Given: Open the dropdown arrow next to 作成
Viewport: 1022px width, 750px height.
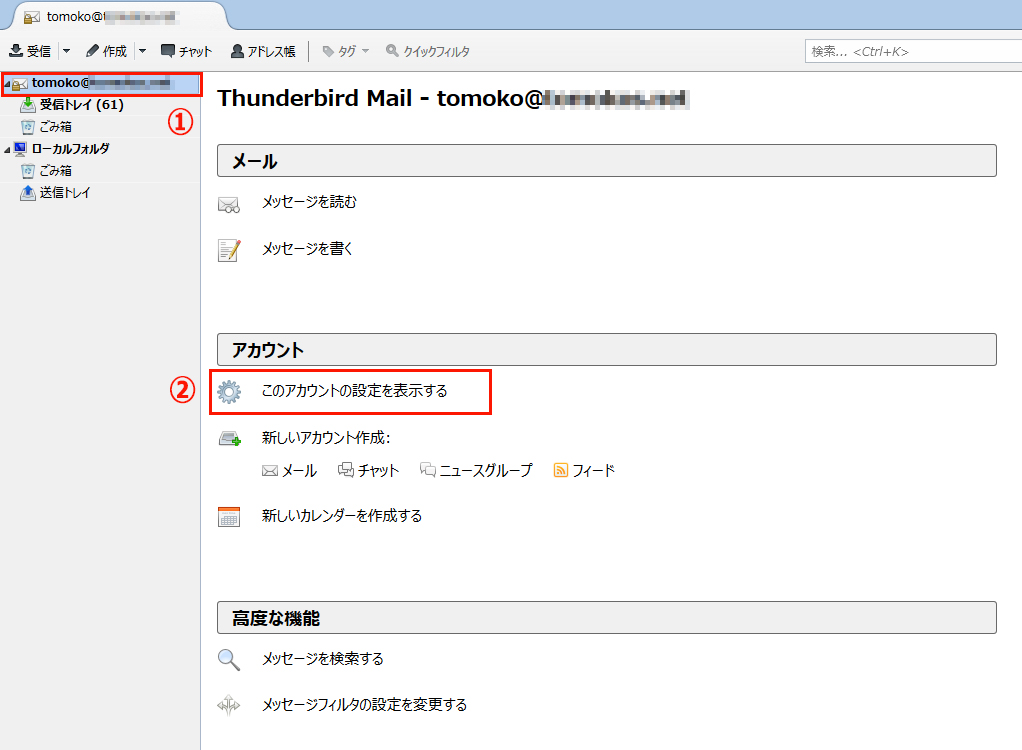Looking at the screenshot, I should pyautogui.click(x=143, y=51).
